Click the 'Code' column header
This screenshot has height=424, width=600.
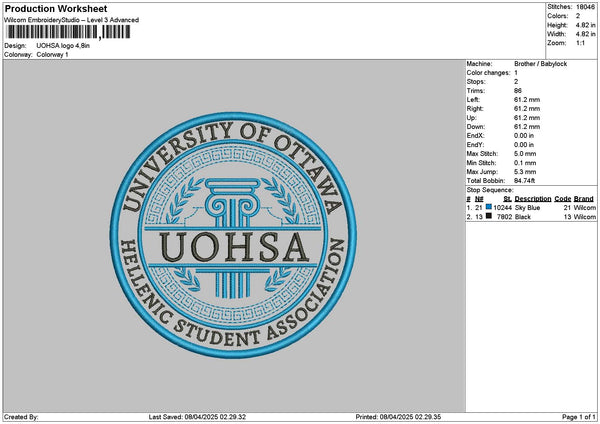tap(562, 199)
